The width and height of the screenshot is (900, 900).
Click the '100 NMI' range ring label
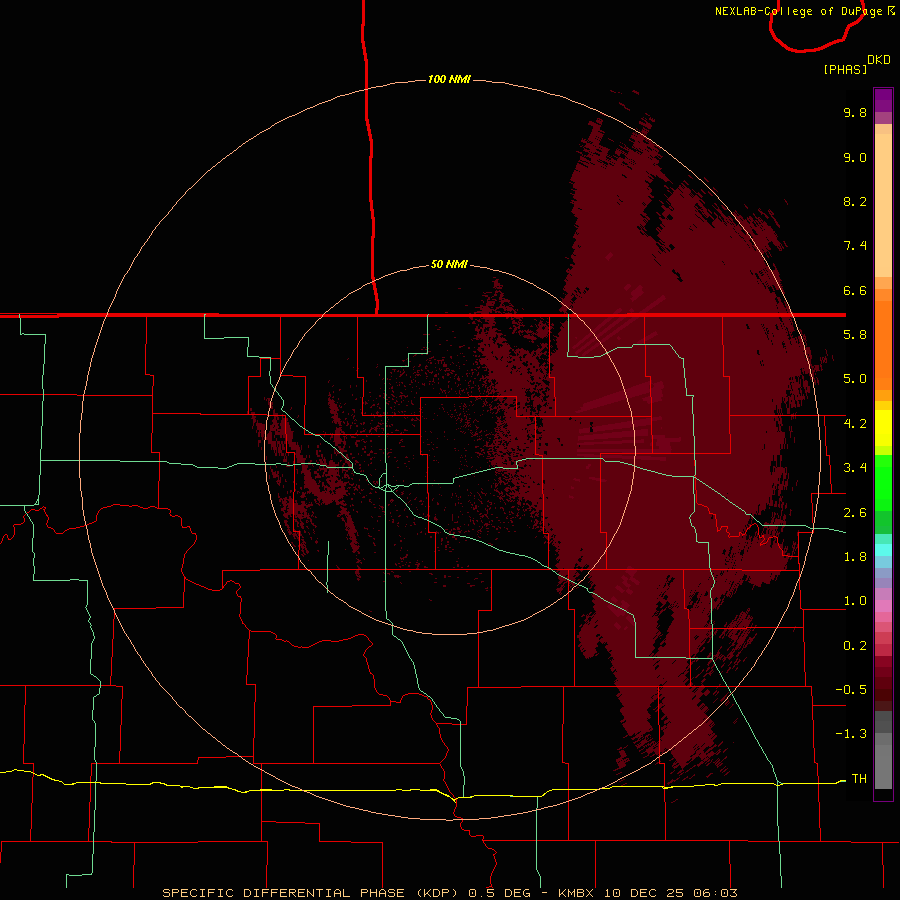(449, 79)
